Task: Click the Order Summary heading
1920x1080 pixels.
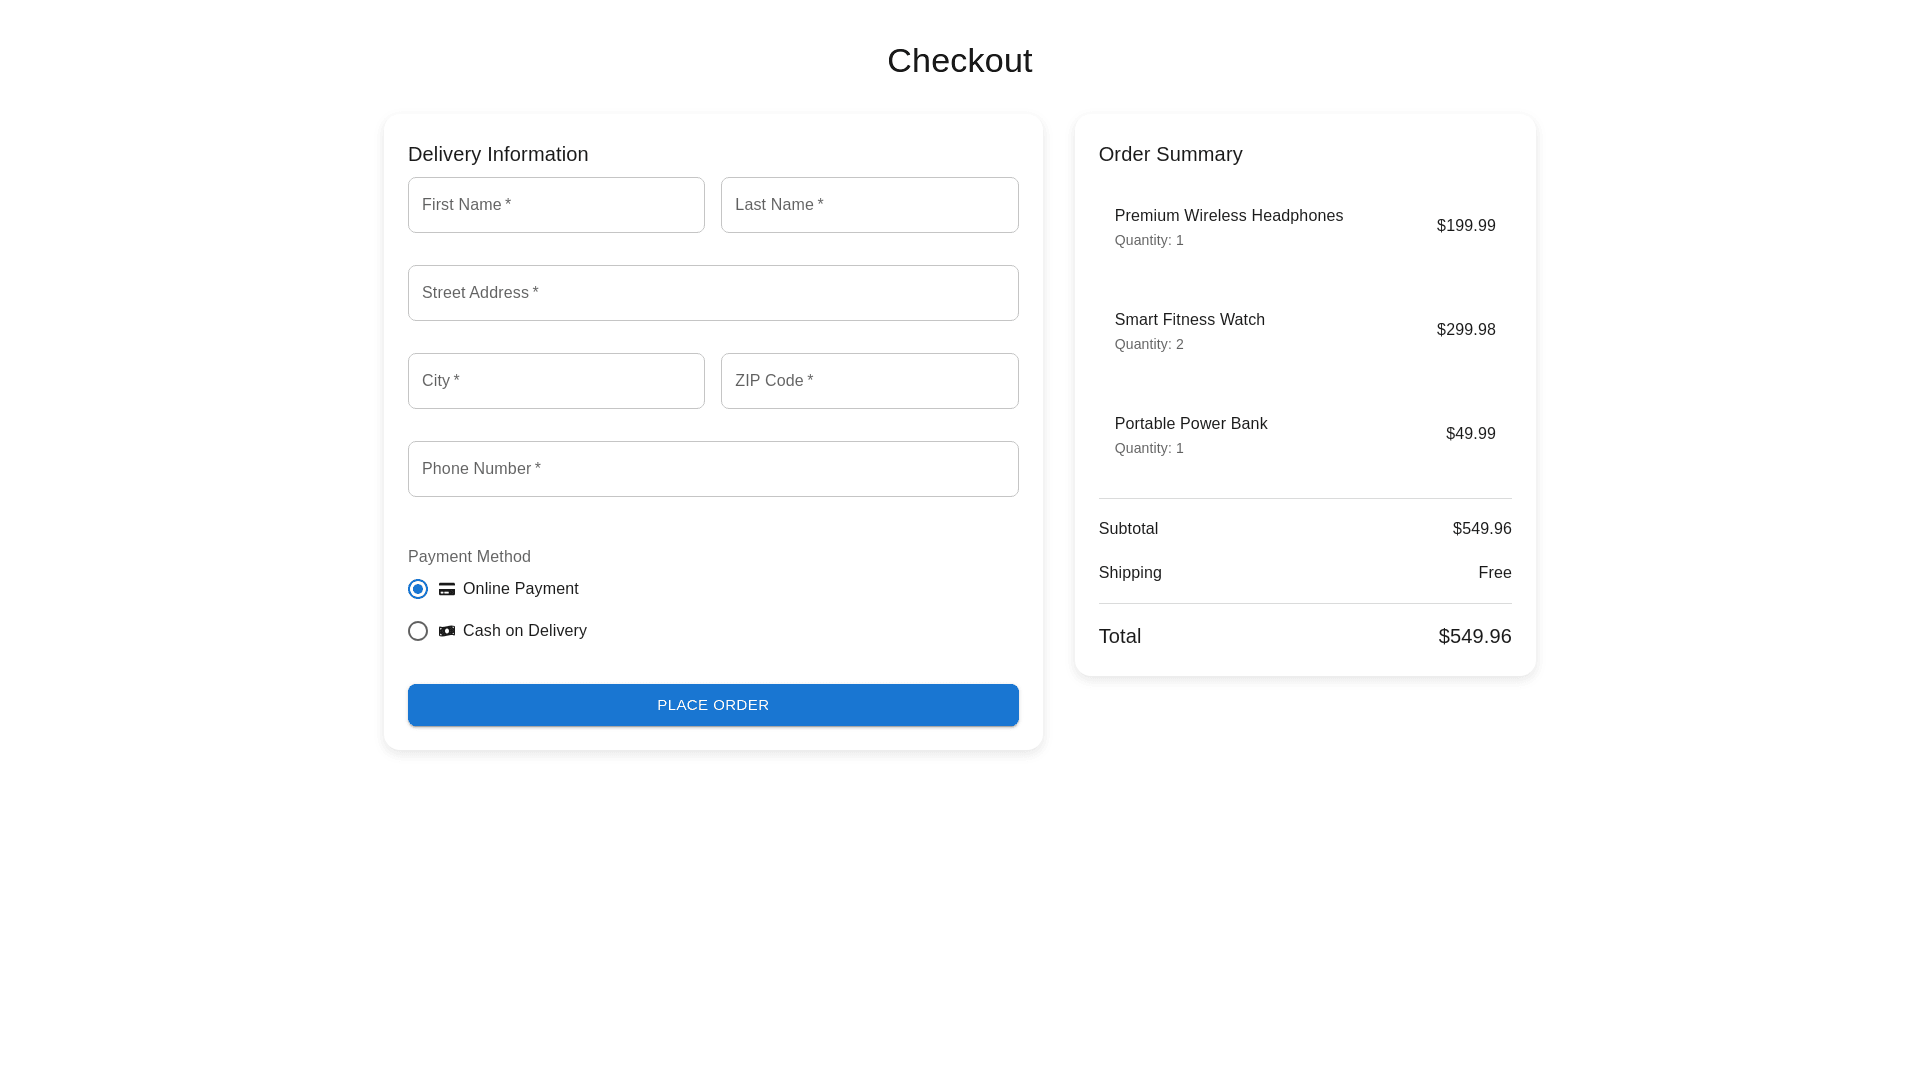Action: tap(1170, 154)
